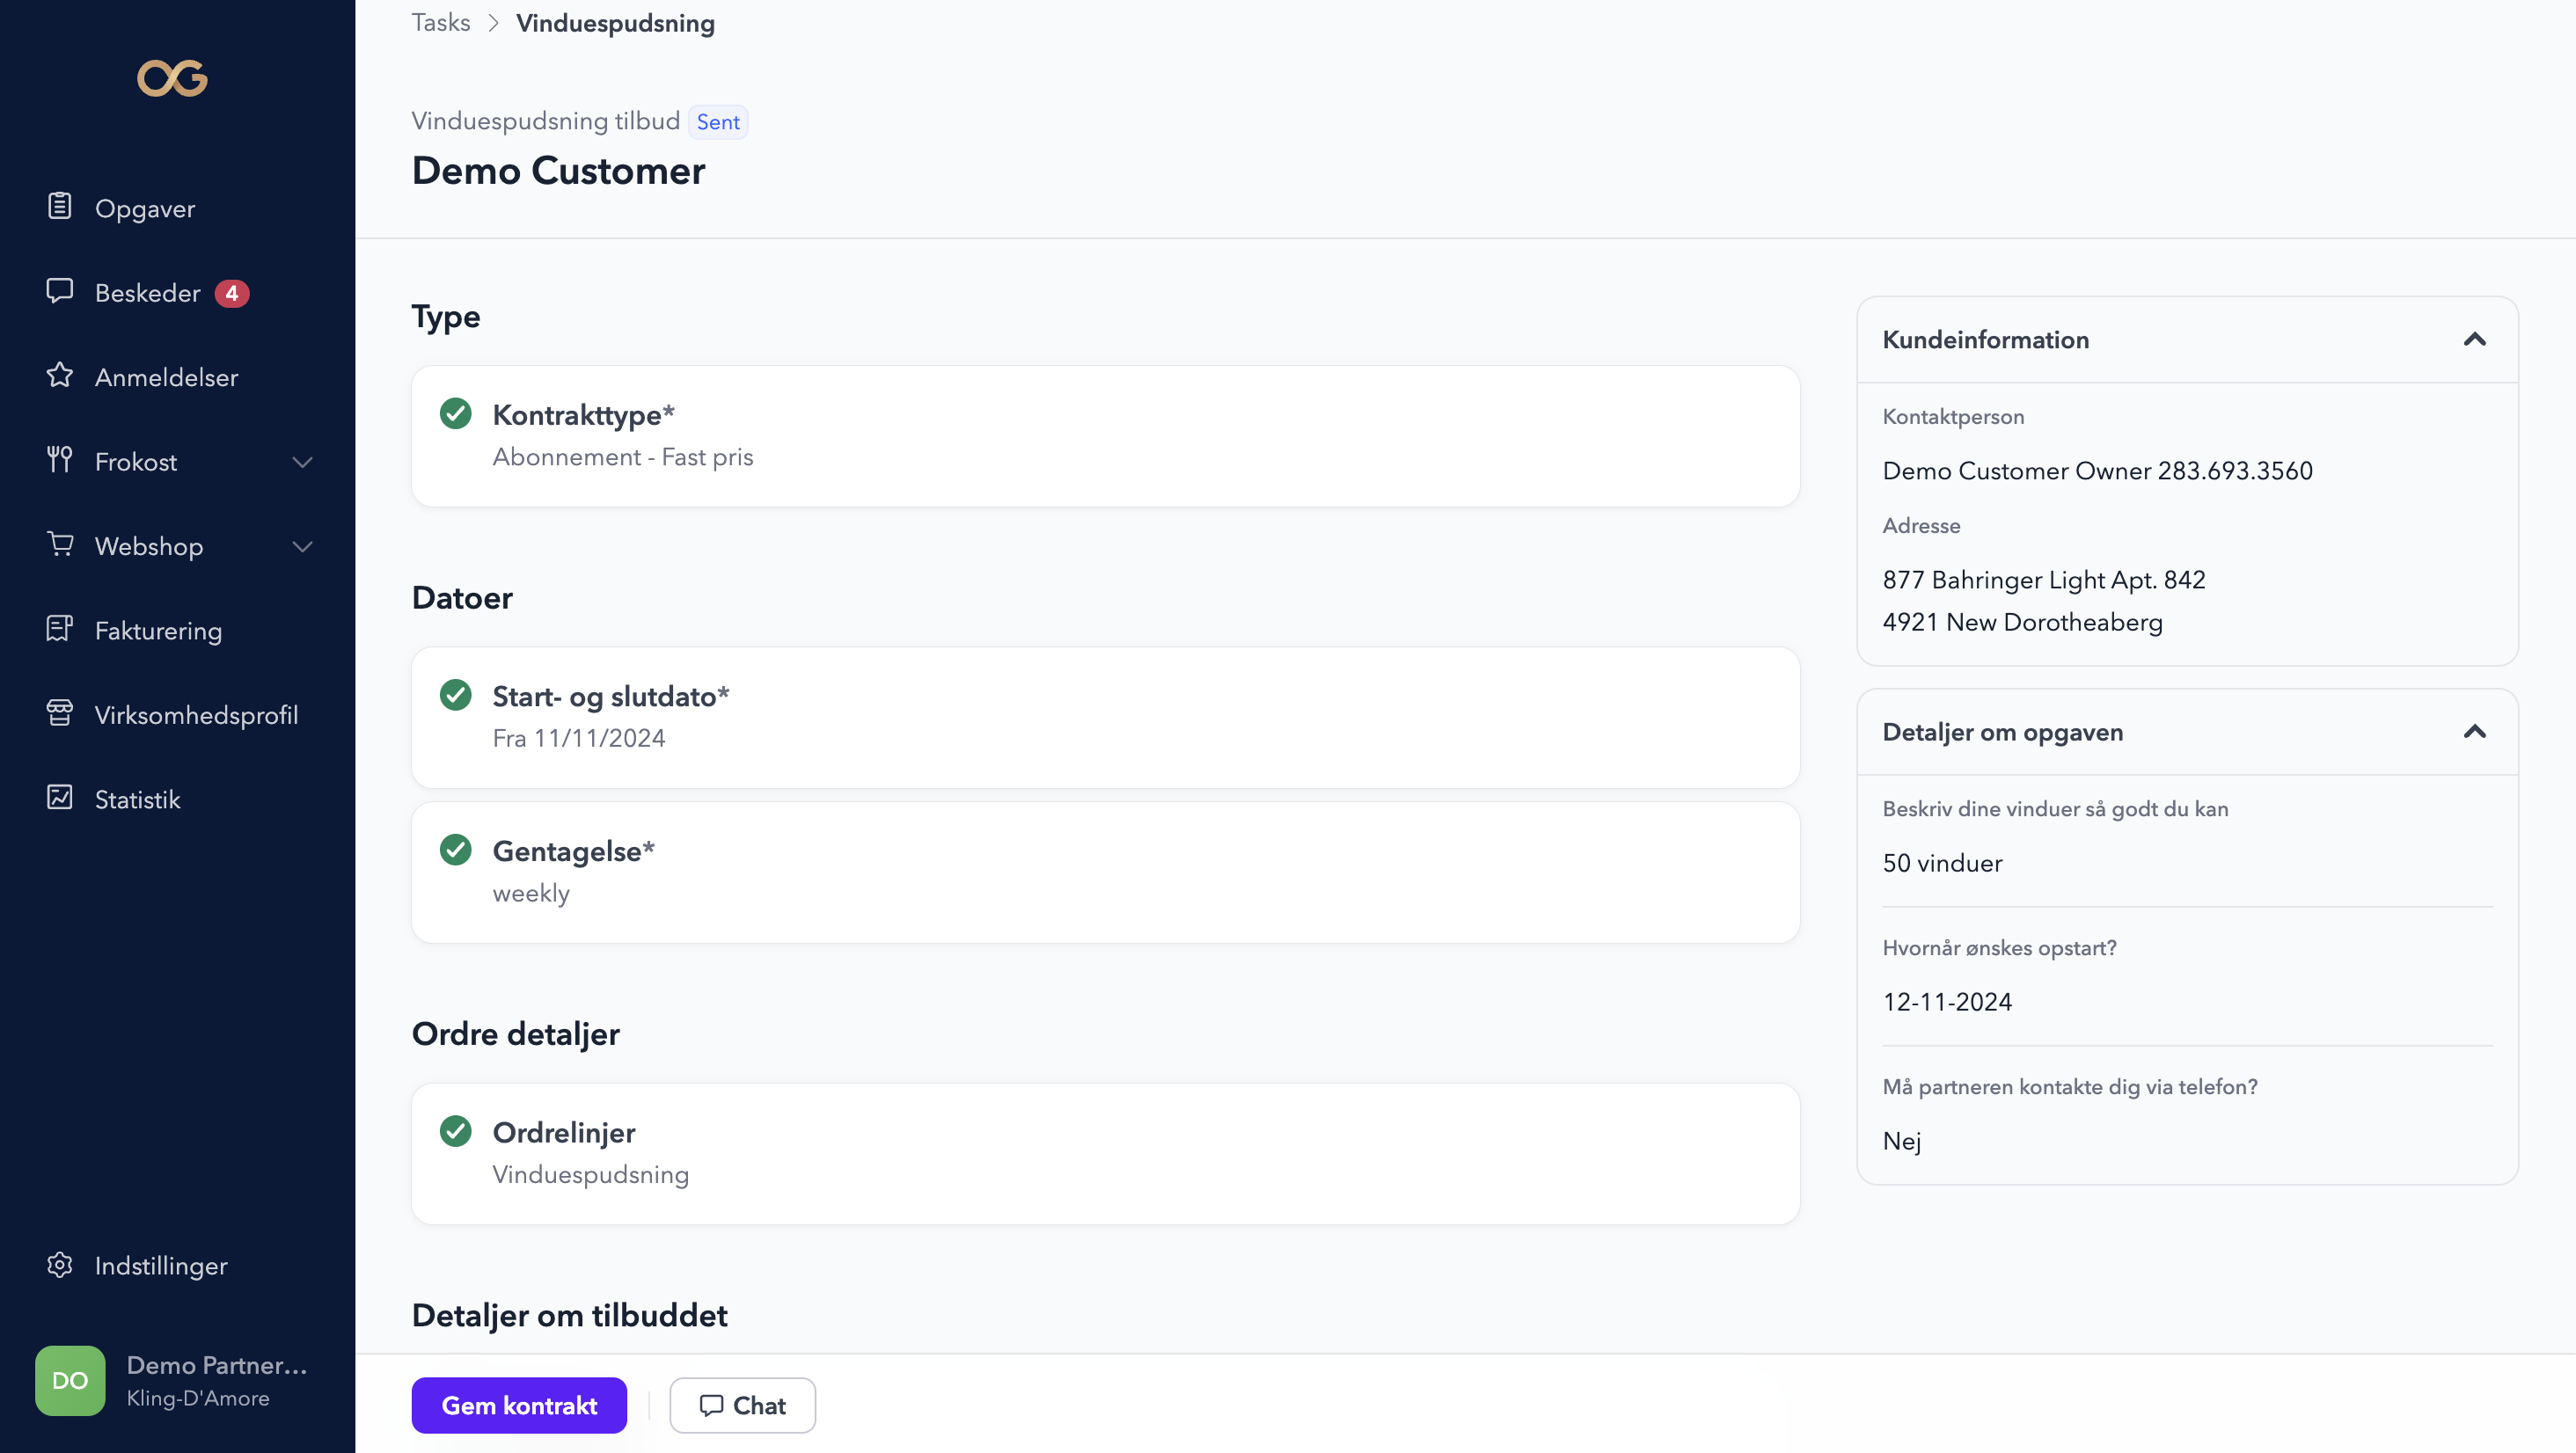The image size is (2576, 1453).
Task: Click the green check beside Ordrelinjer
Action: pos(455,1130)
